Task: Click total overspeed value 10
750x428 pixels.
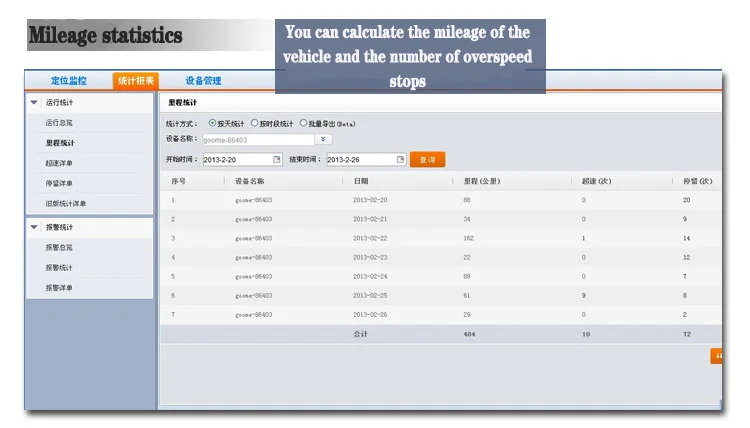Action: coord(586,334)
